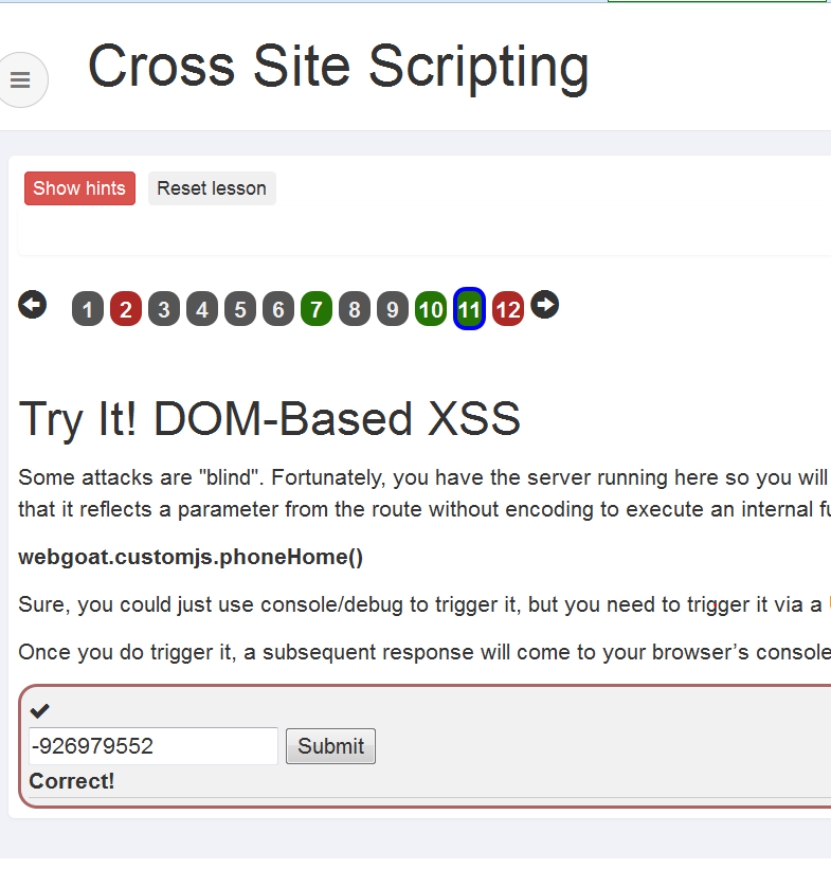Open lesson page 3
The image size is (831, 869).
pos(164,309)
